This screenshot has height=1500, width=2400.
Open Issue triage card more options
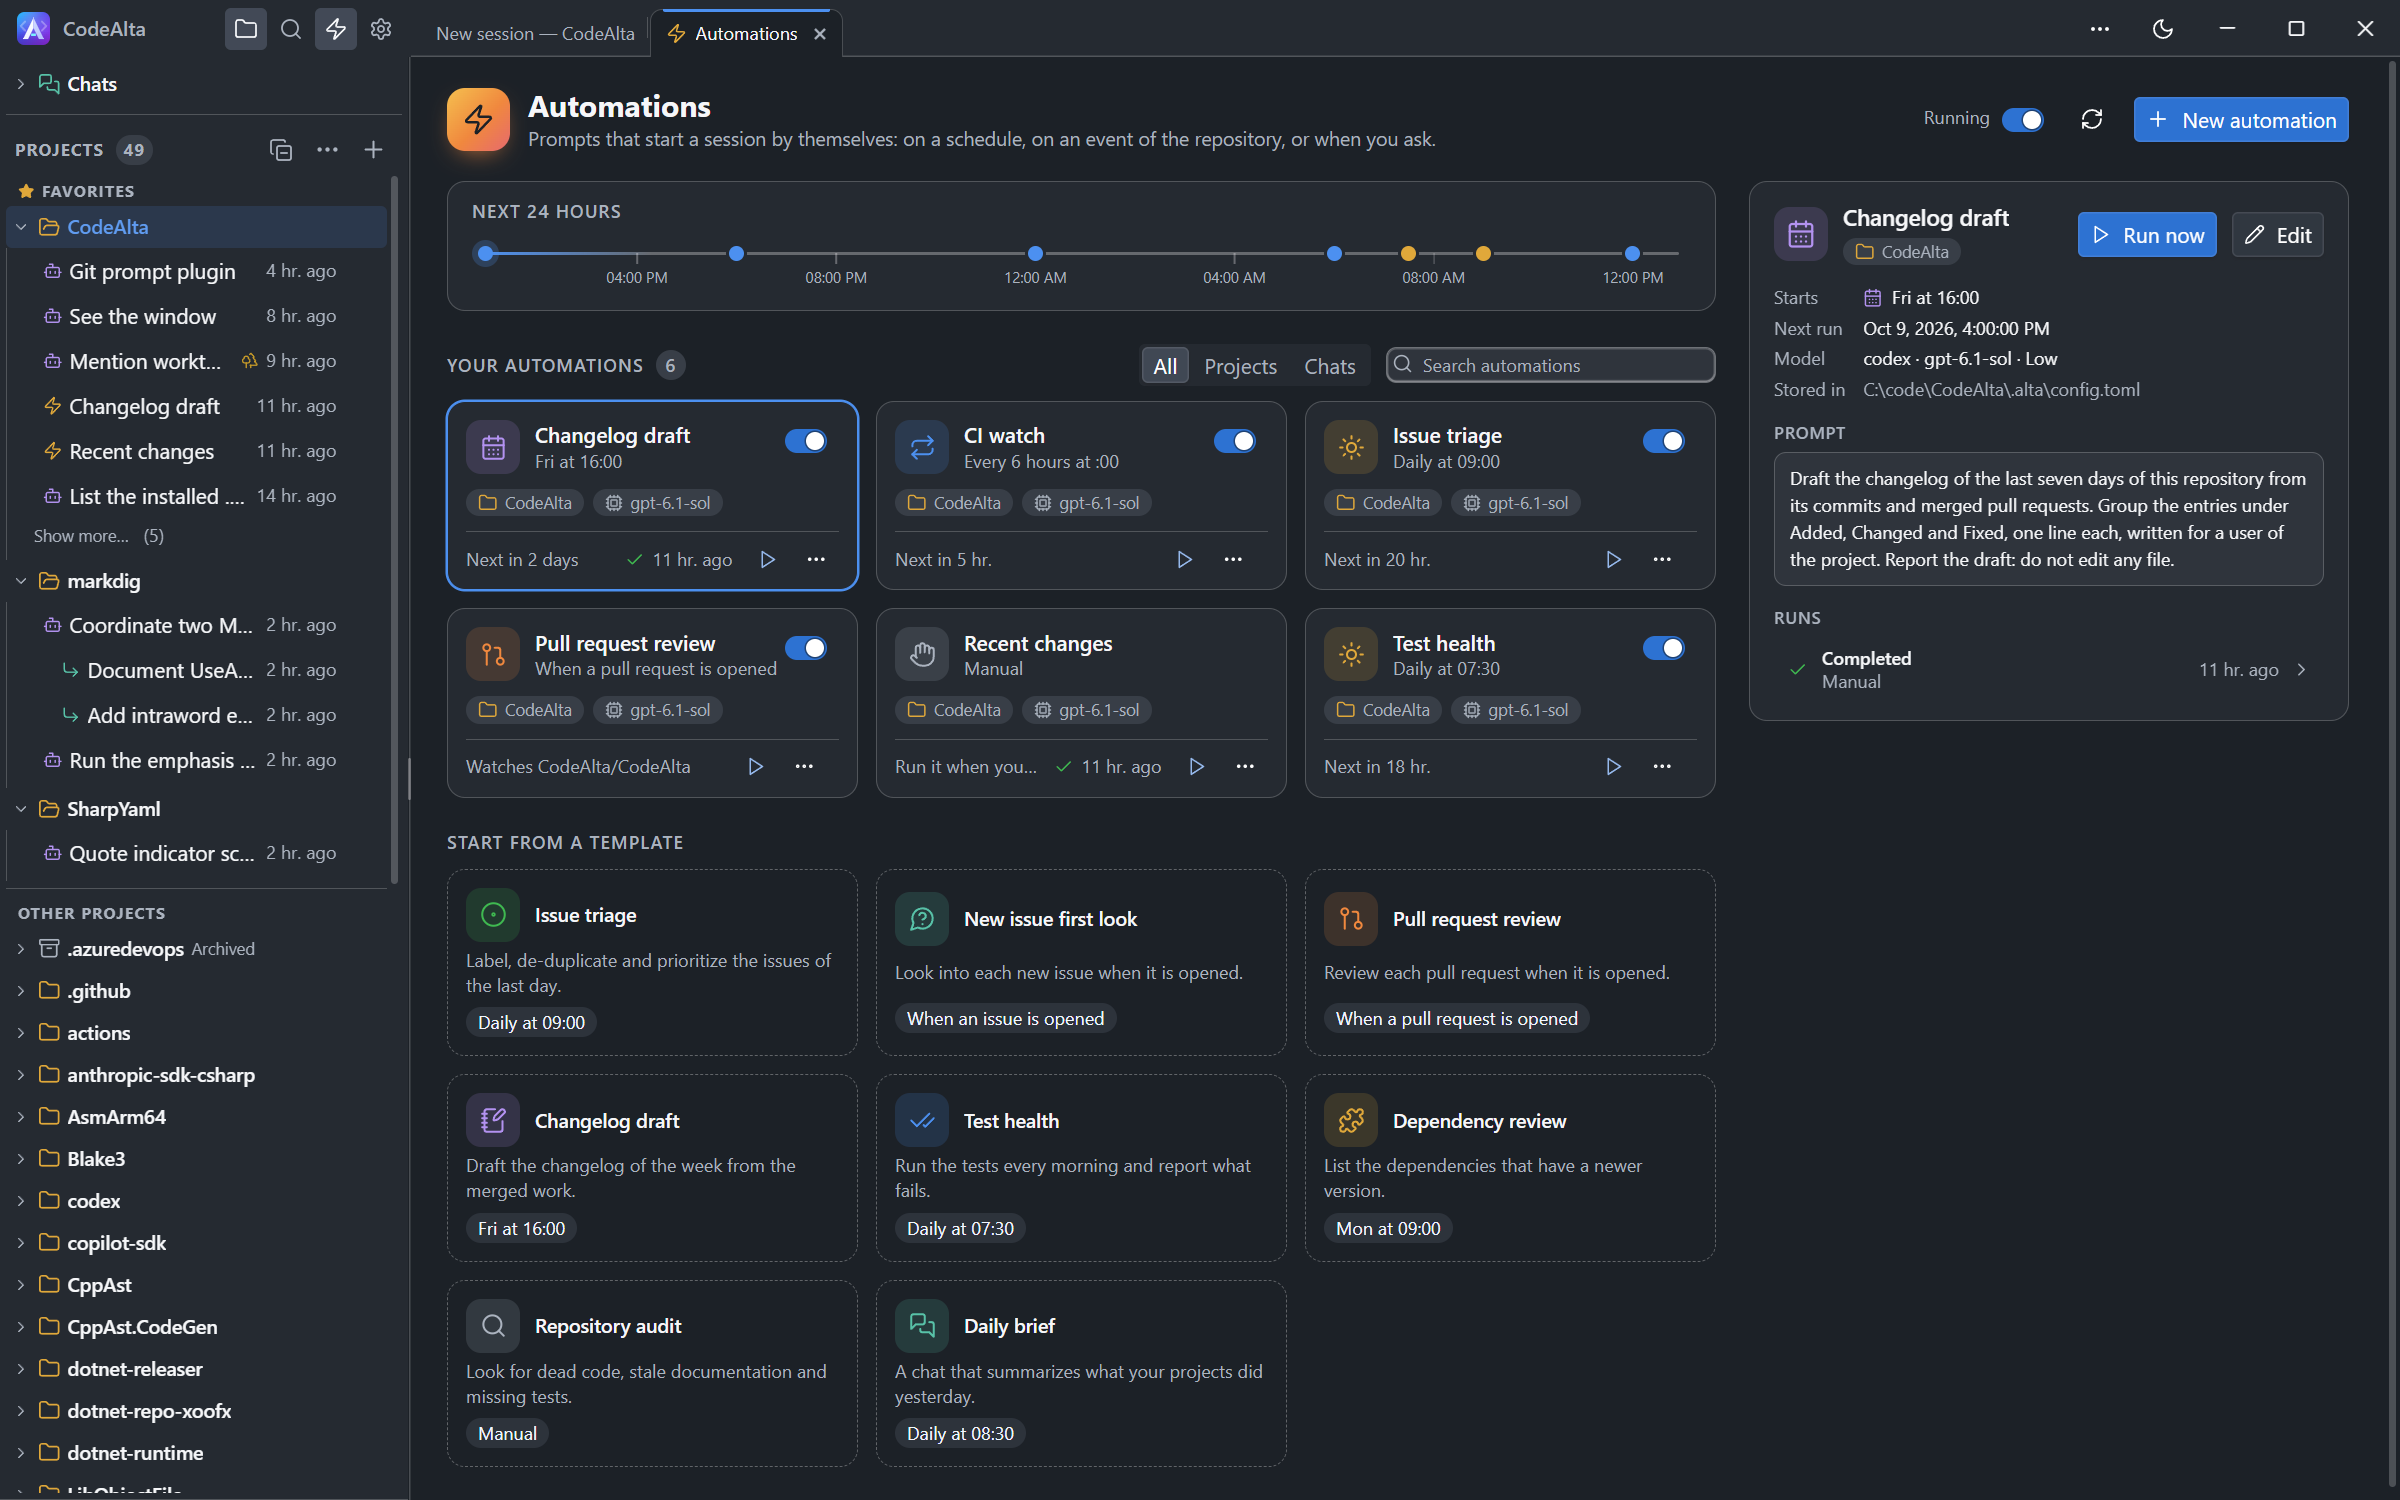pyautogui.click(x=1662, y=560)
